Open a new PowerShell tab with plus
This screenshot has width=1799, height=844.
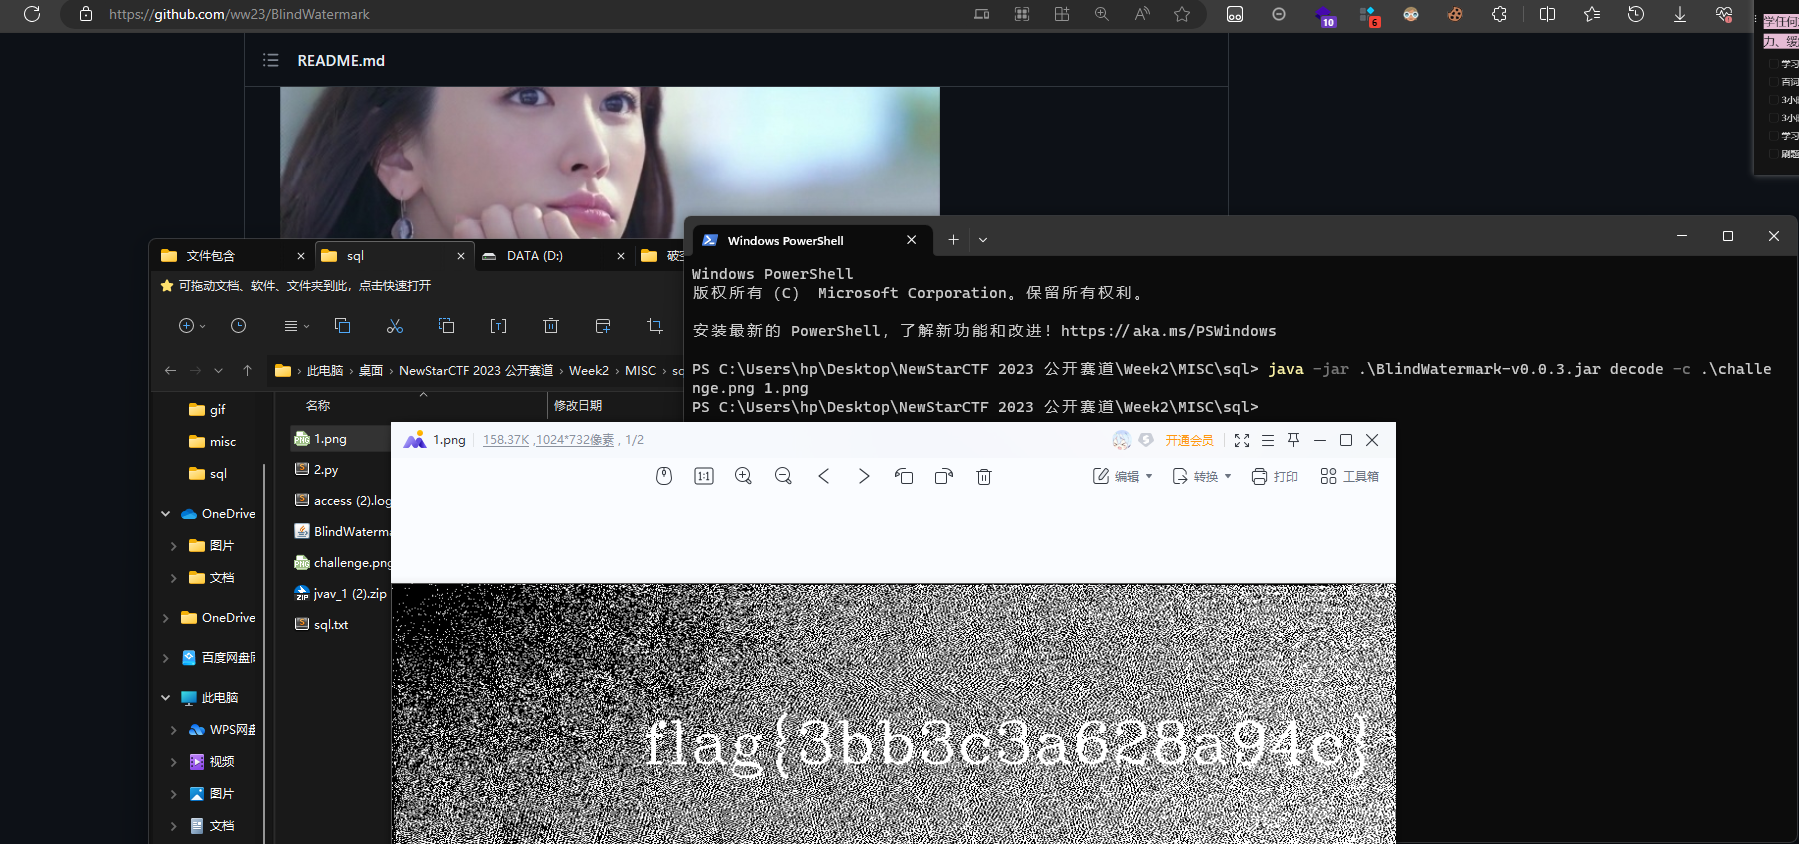pyautogui.click(x=953, y=240)
